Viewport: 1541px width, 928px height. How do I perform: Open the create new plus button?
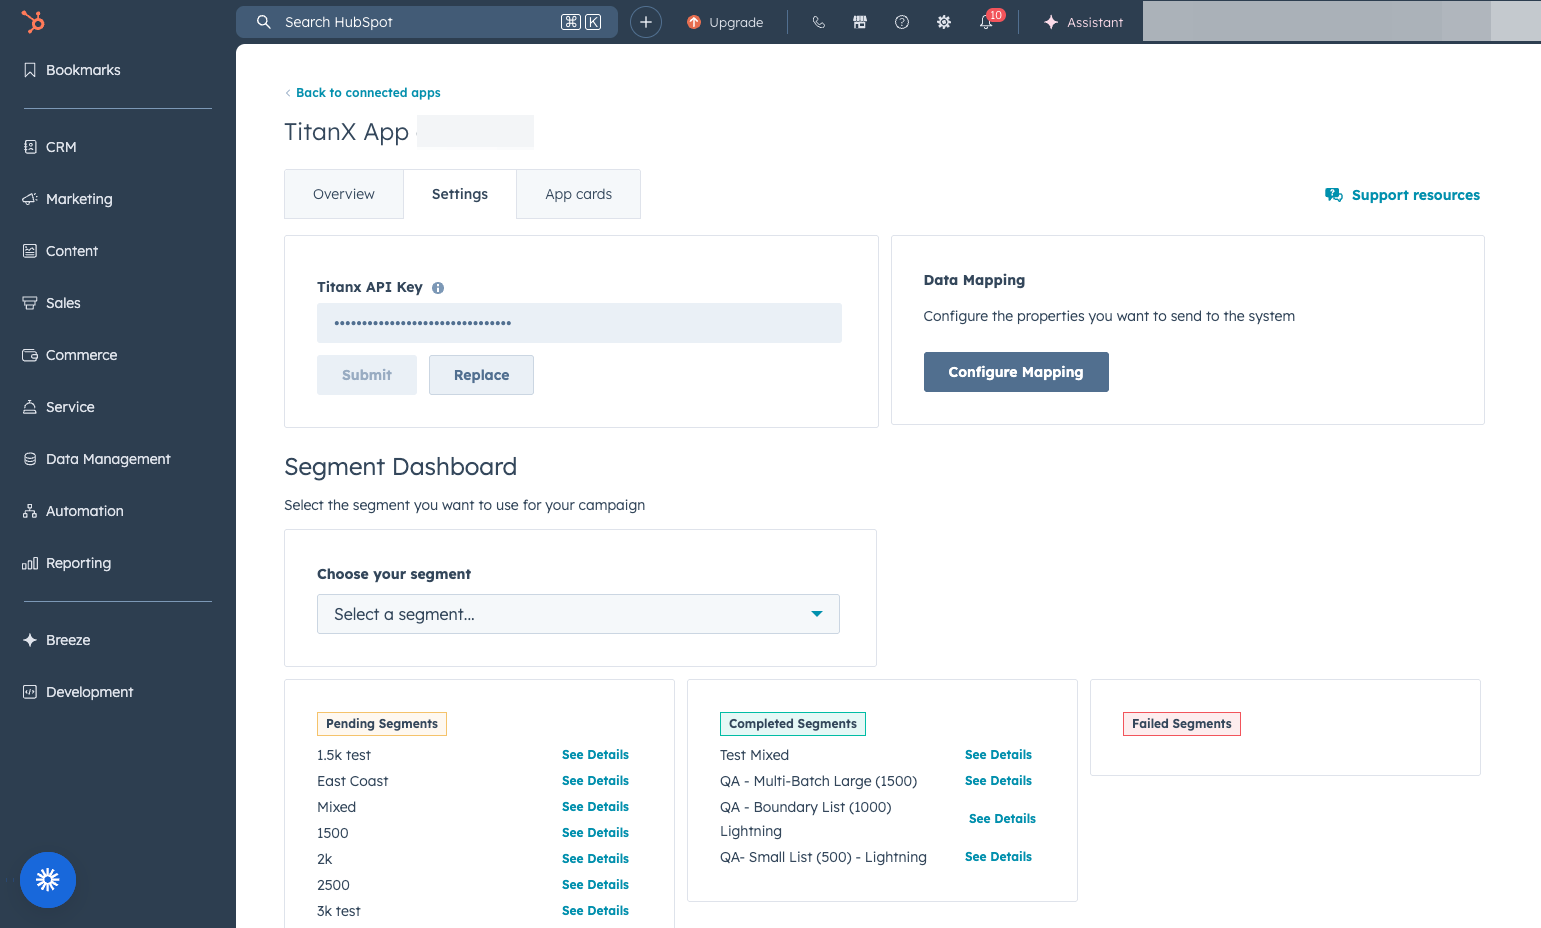pyautogui.click(x=646, y=22)
